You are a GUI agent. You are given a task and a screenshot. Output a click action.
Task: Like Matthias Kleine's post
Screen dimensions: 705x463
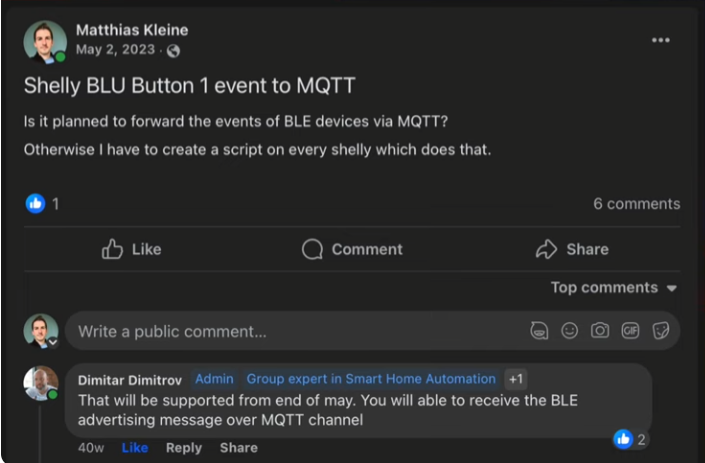click(x=131, y=249)
